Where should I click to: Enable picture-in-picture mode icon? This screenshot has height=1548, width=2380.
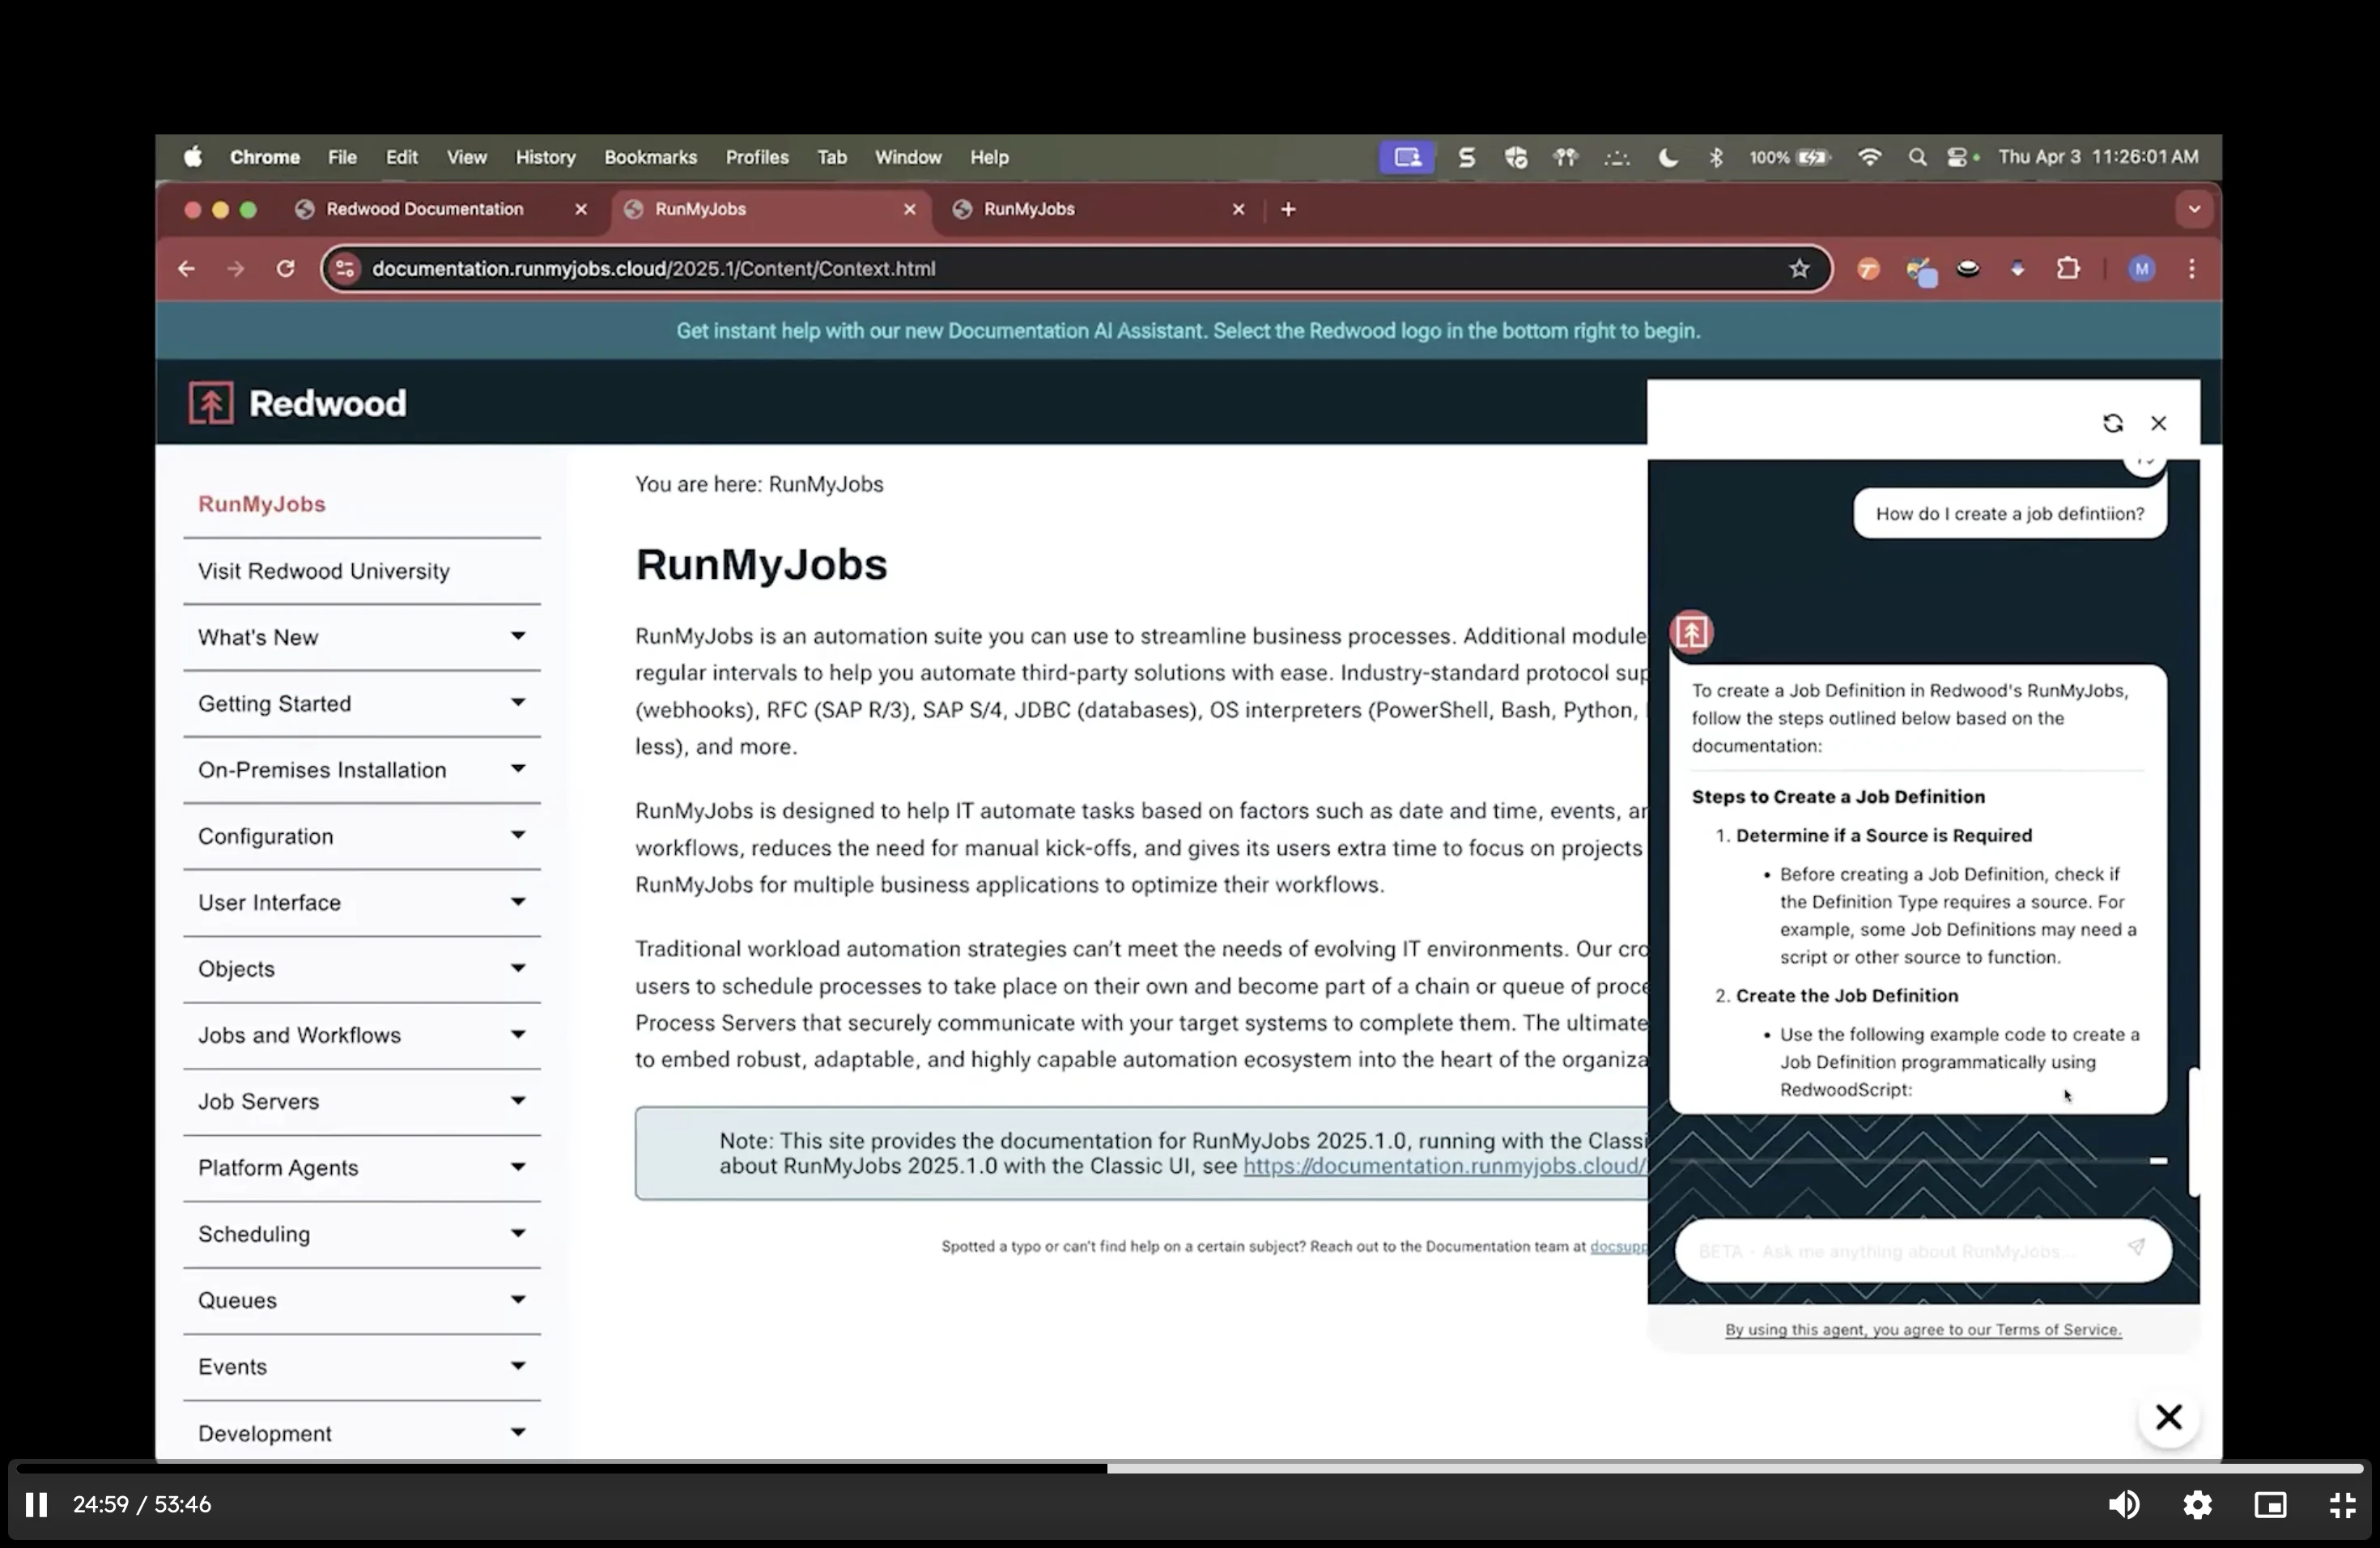2270,1504
